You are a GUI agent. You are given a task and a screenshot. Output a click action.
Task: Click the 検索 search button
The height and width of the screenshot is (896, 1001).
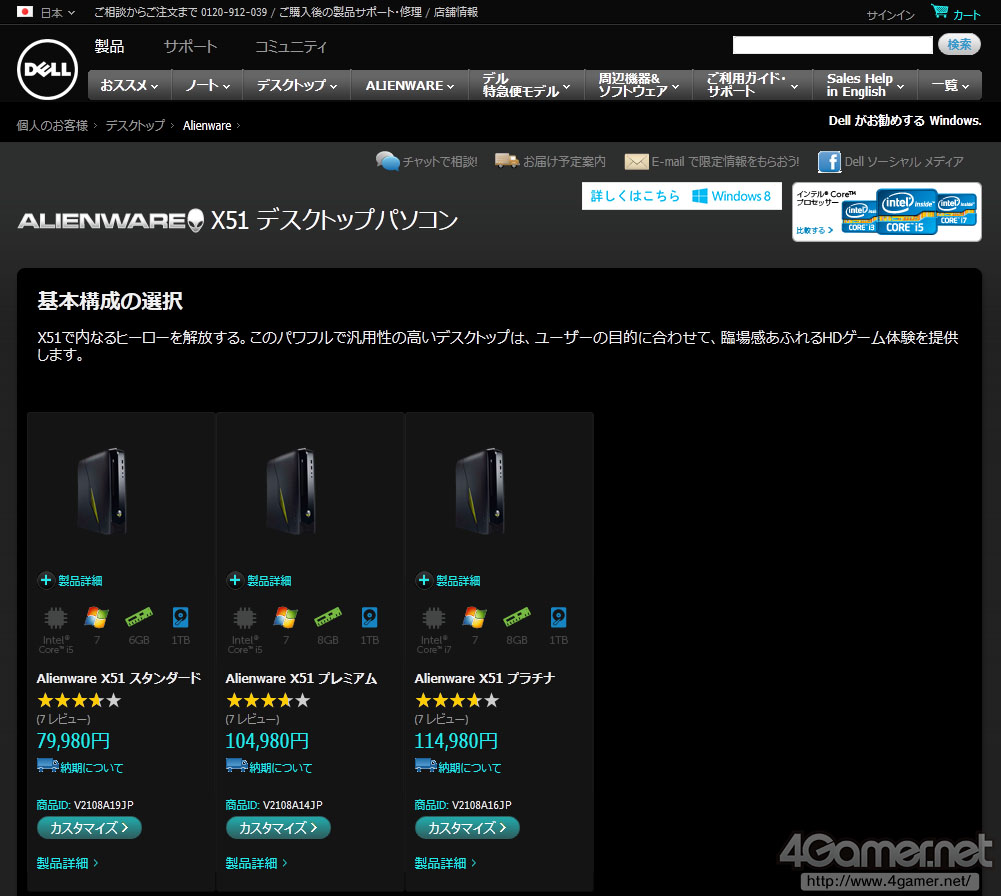pos(959,44)
